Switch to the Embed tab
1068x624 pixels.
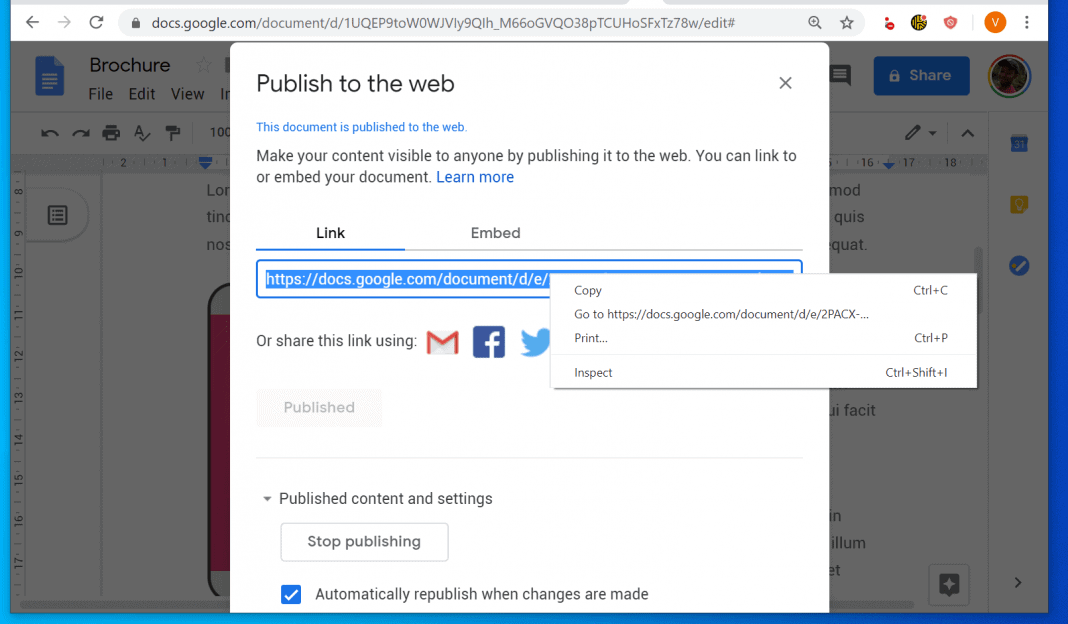495,233
